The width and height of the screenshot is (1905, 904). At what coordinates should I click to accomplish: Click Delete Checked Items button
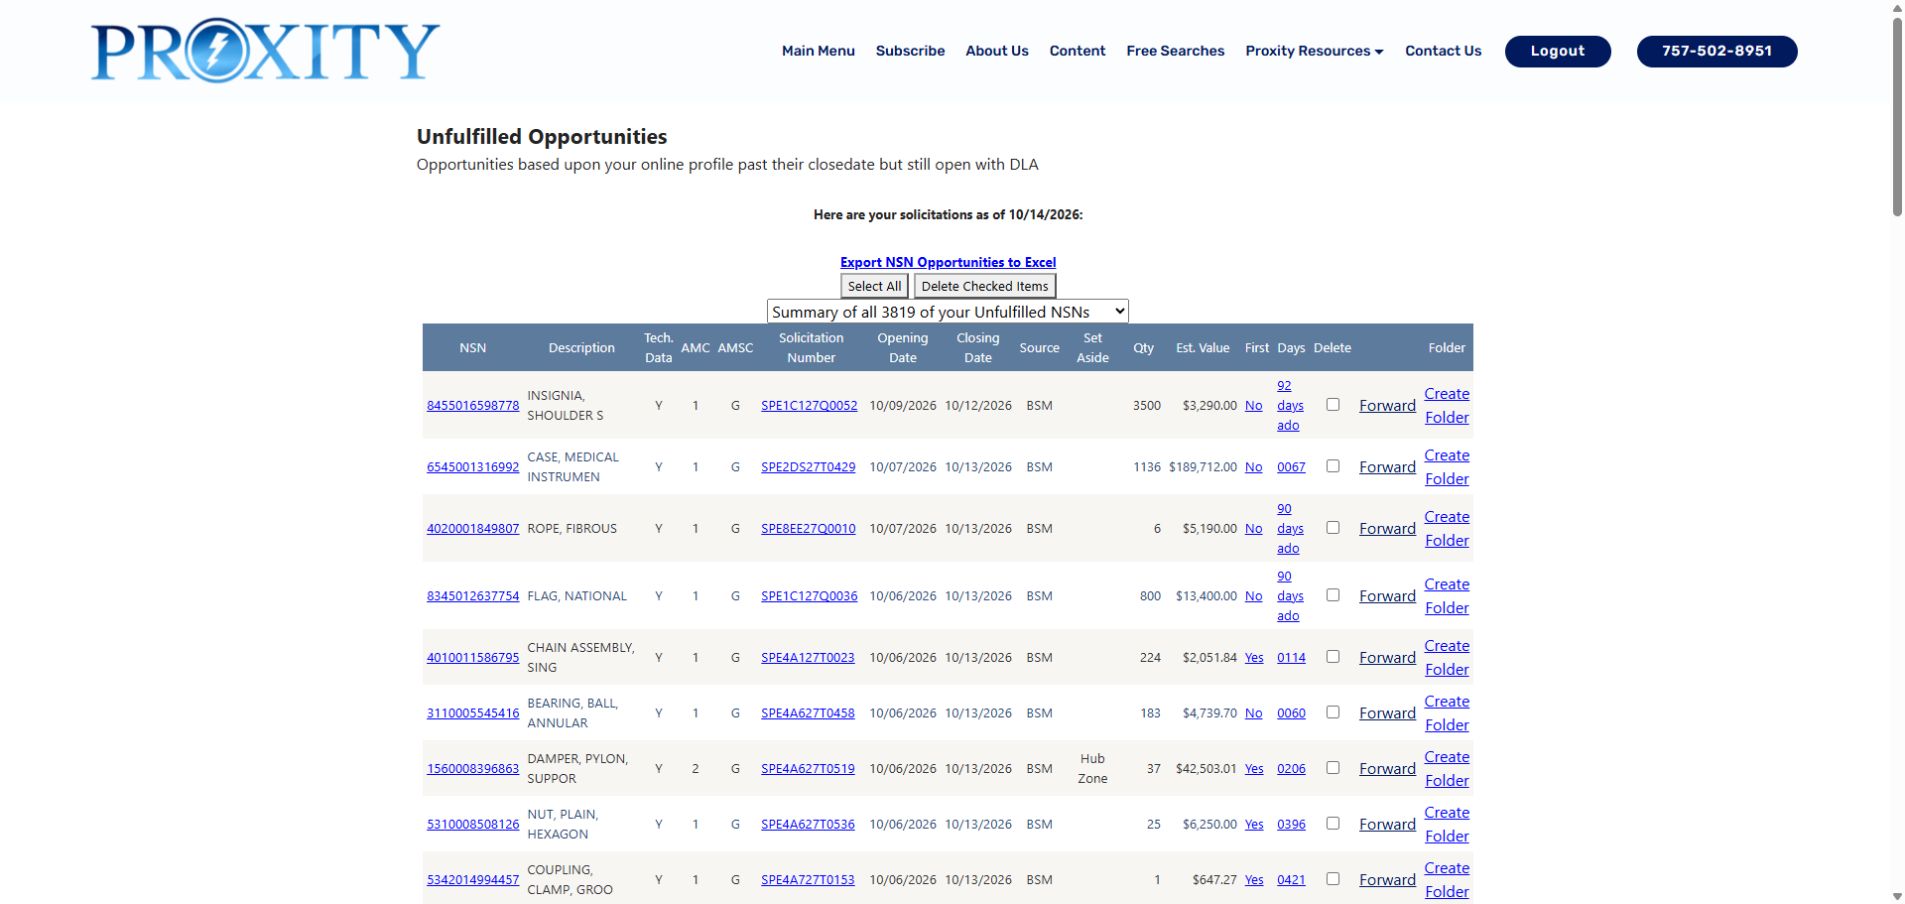click(985, 286)
